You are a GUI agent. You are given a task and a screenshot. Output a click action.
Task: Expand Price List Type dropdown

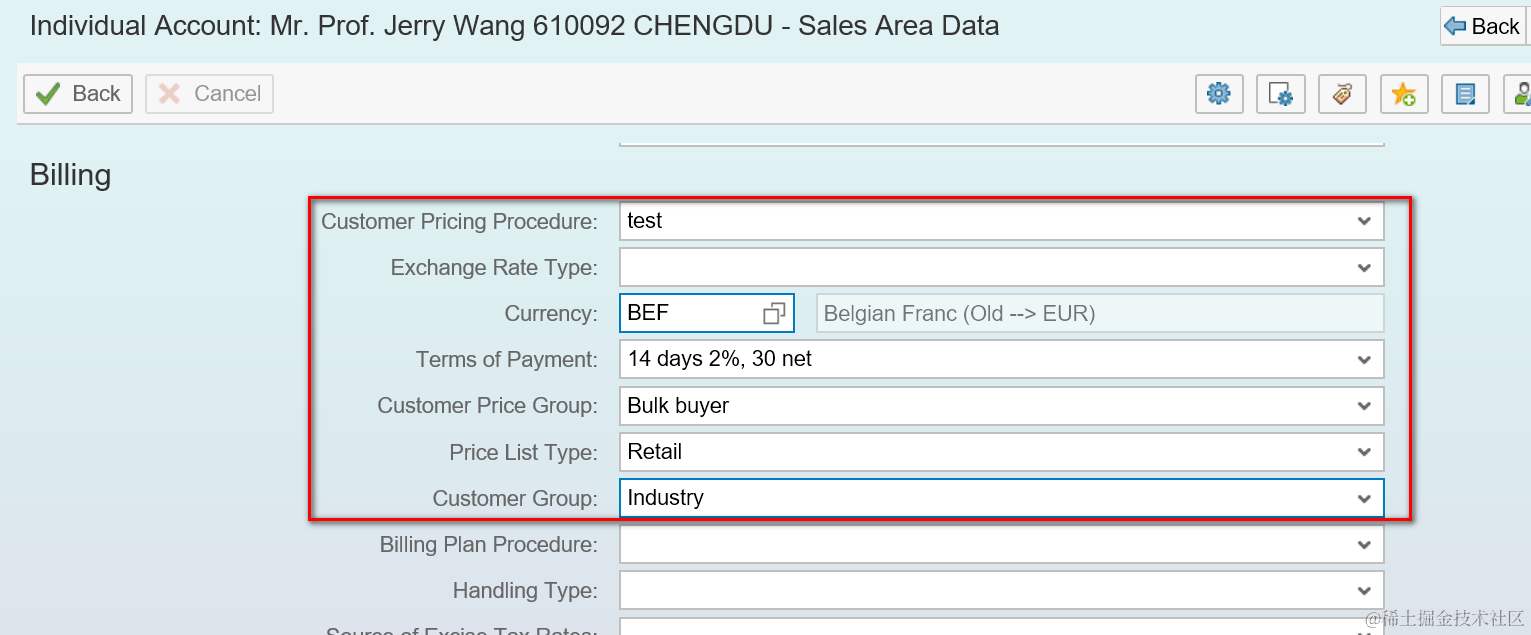(1364, 452)
